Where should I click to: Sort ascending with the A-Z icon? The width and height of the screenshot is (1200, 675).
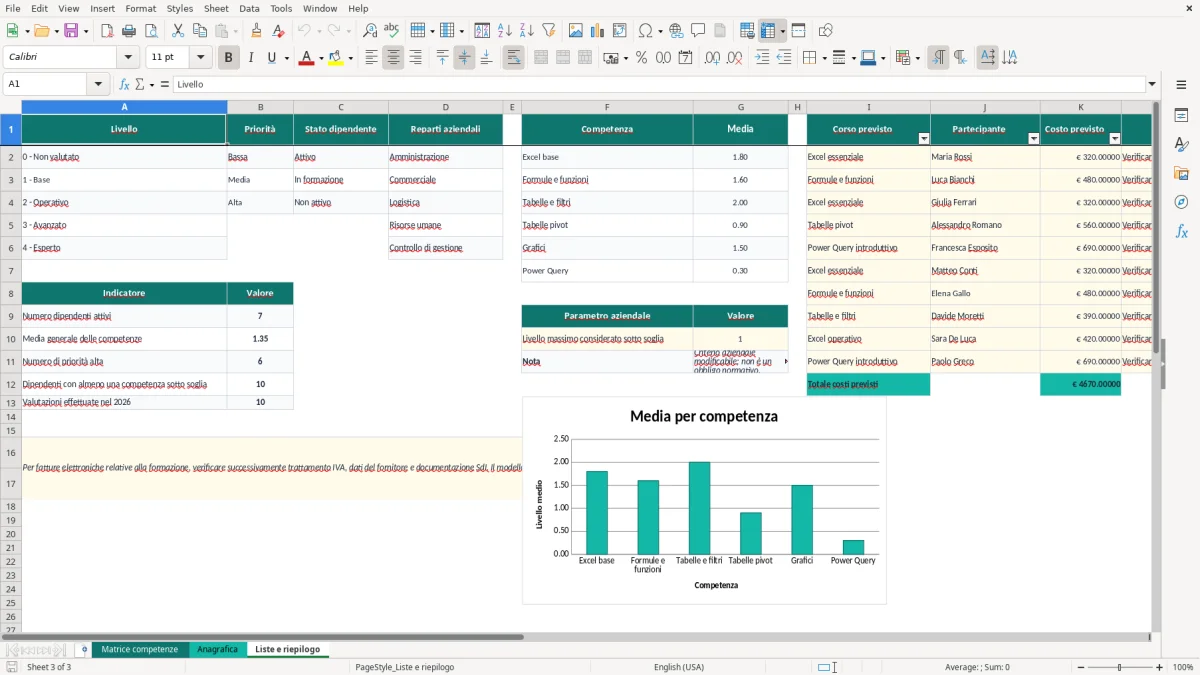click(504, 31)
